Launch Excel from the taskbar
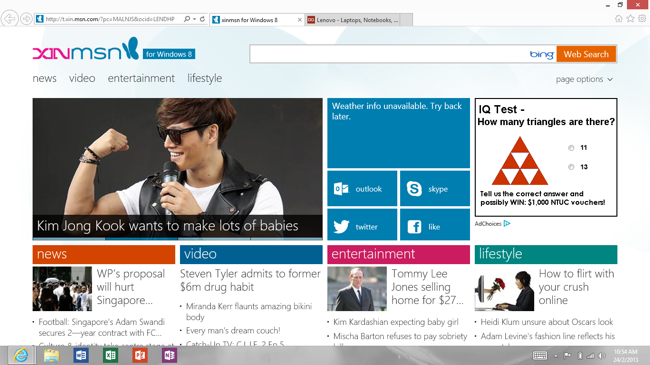650x365 pixels. [x=110, y=355]
